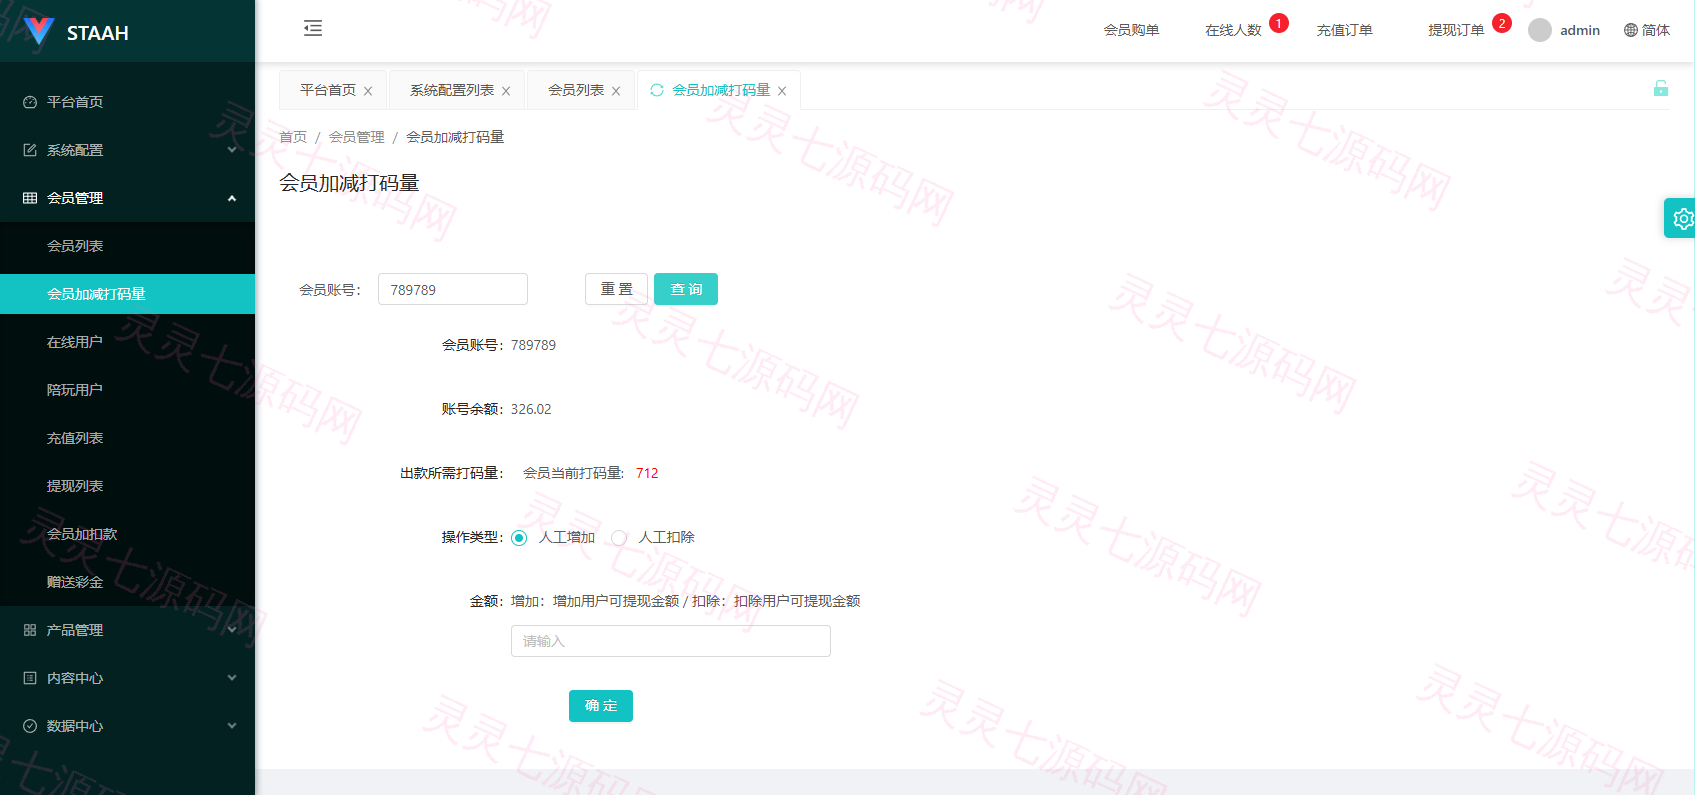
Task: Click the 产品管理 grid icon
Action: pyautogui.click(x=30, y=630)
